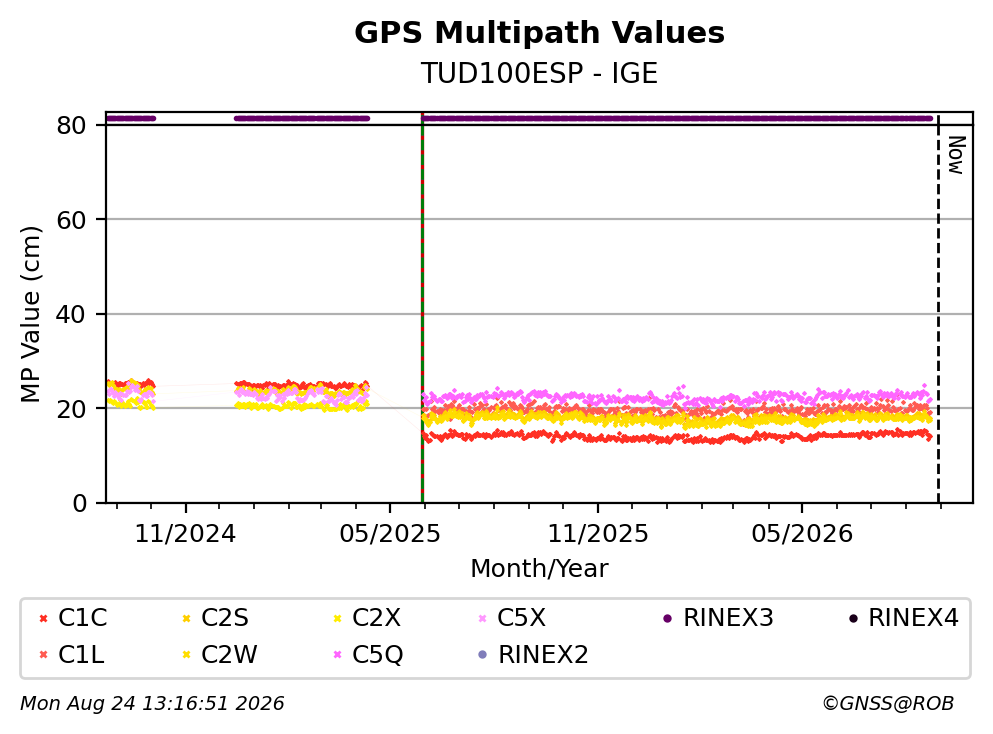993x734 pixels.
Task: Click the C1C red legend marker
Action: [x=43, y=619]
